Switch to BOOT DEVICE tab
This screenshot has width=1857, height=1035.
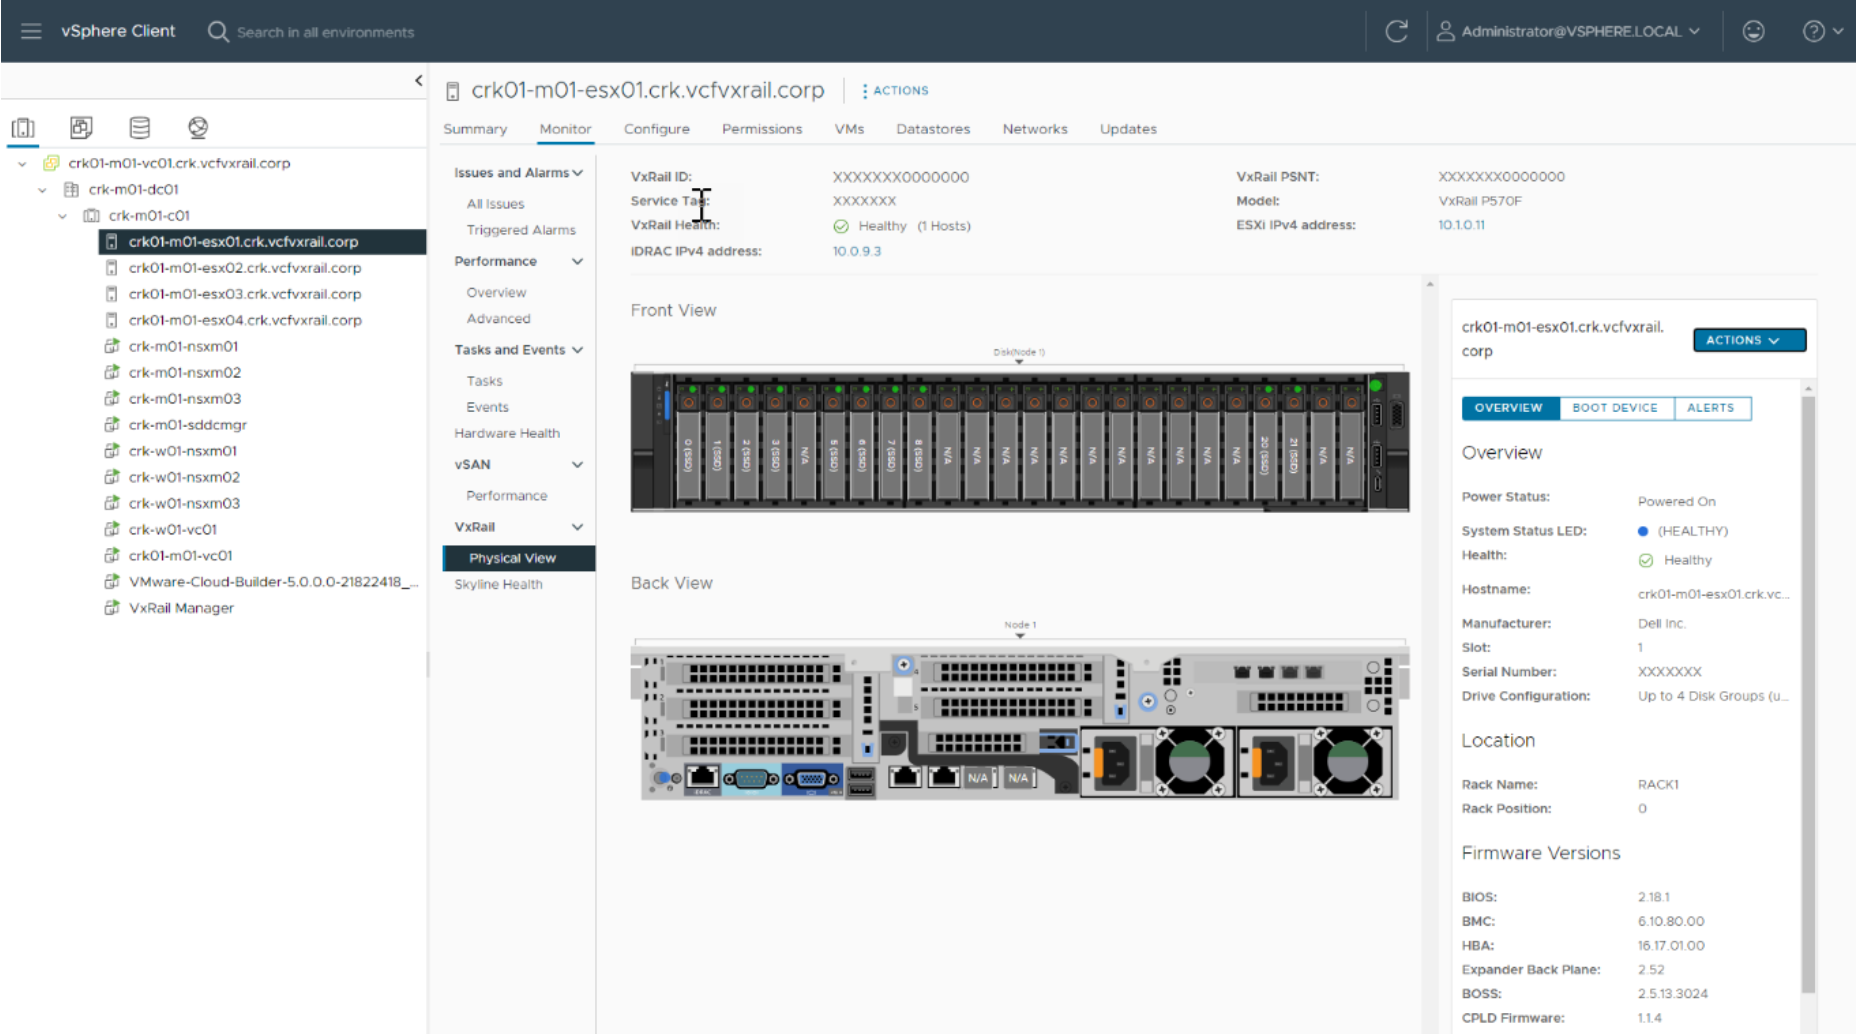point(1615,408)
